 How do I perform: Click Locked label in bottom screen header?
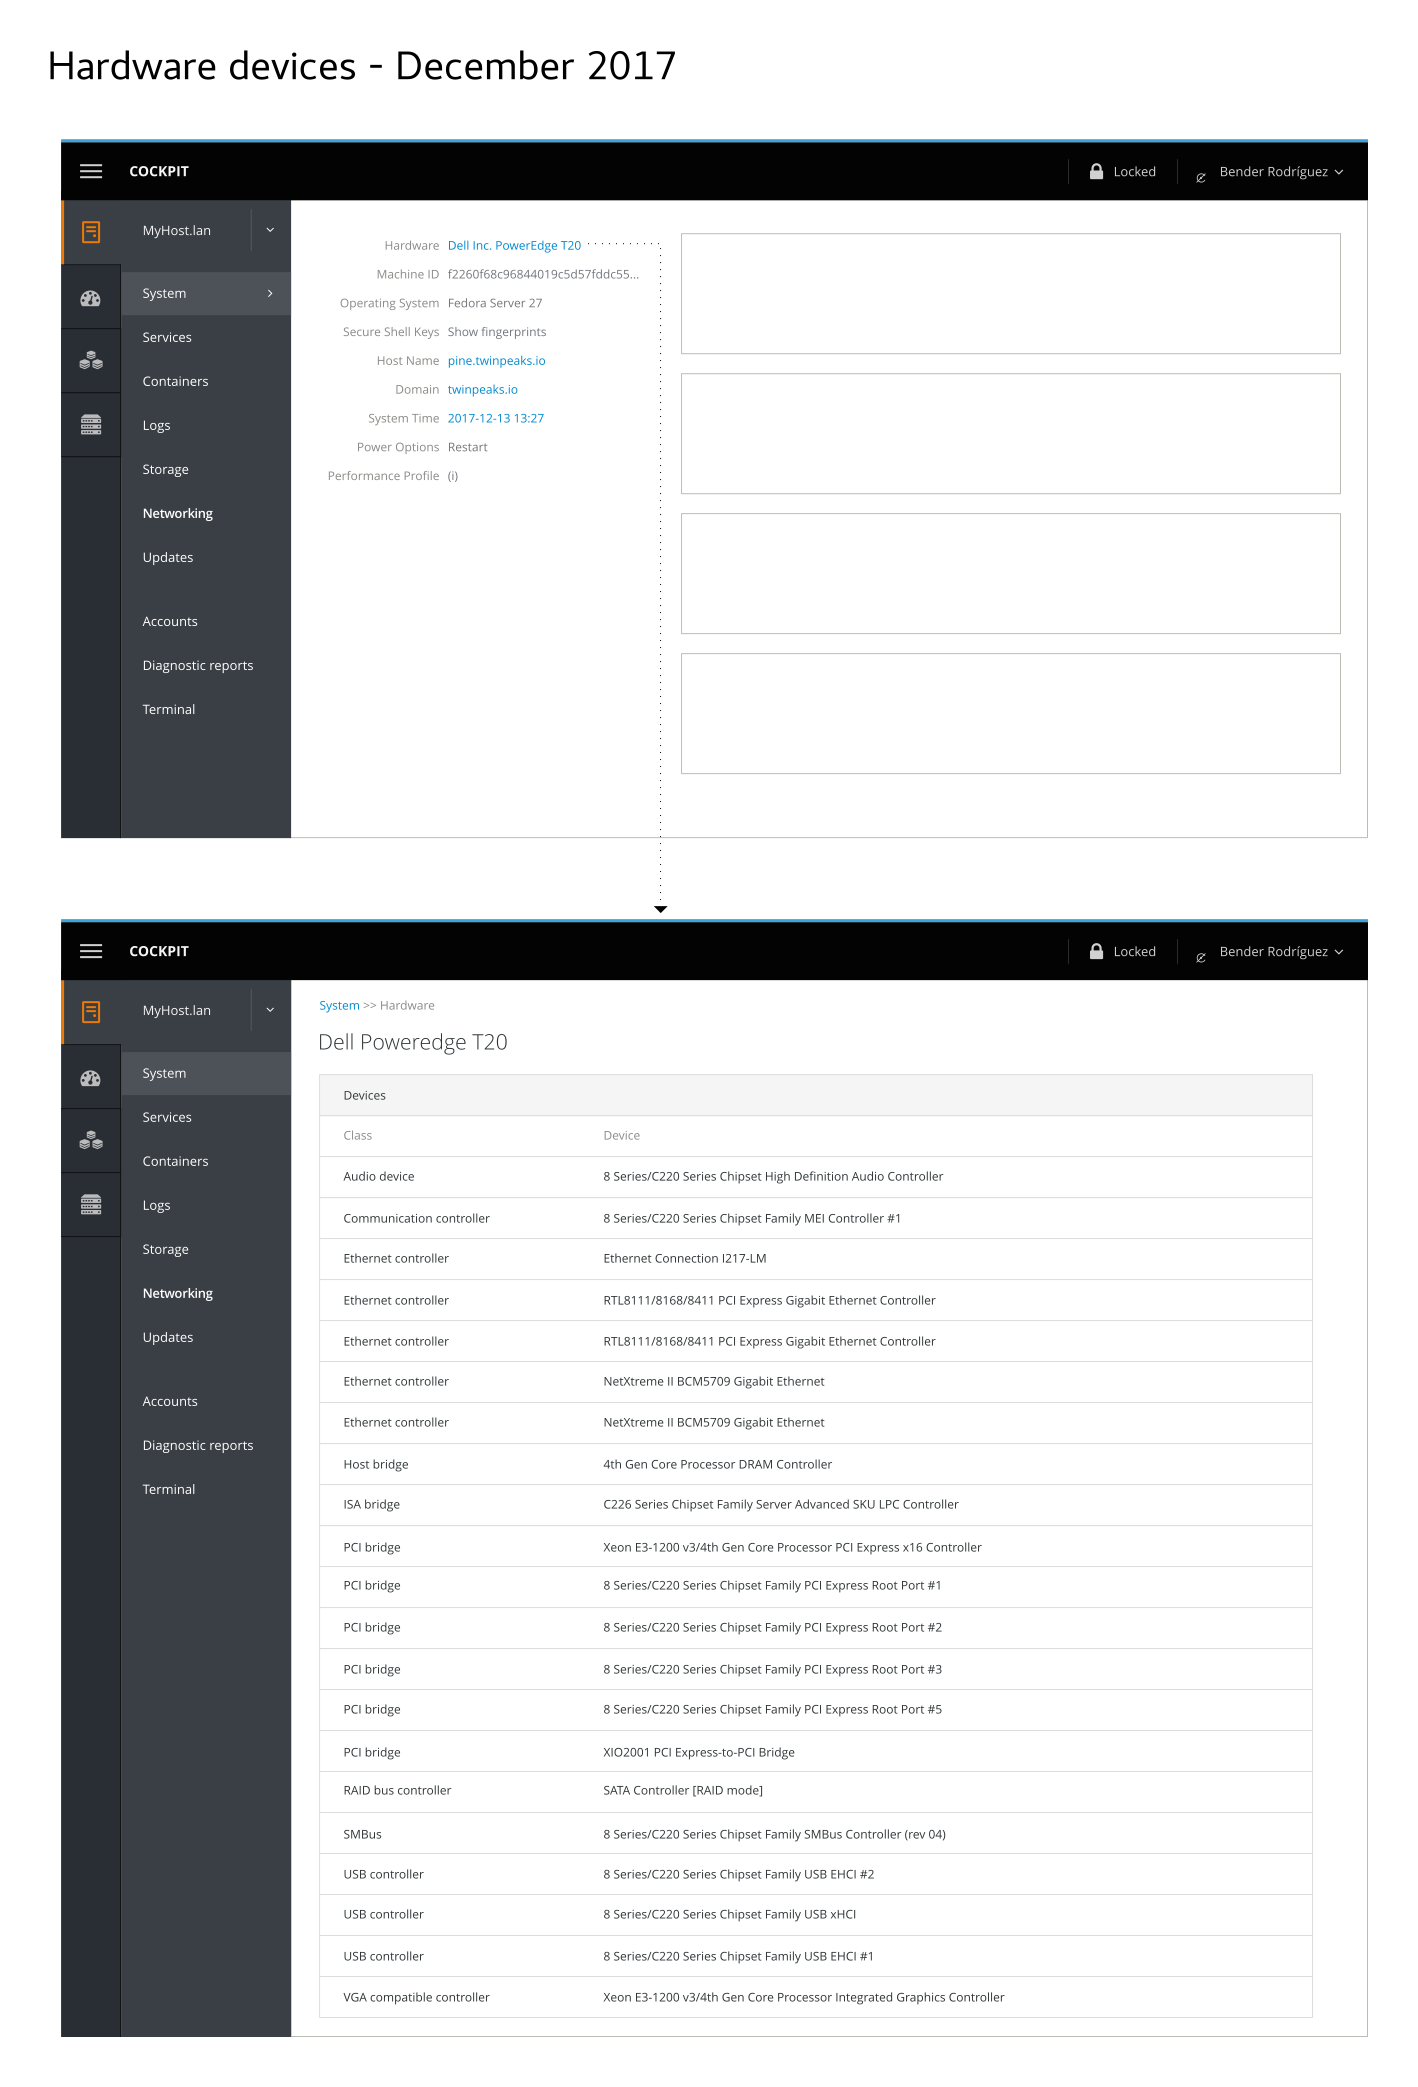coord(1134,952)
